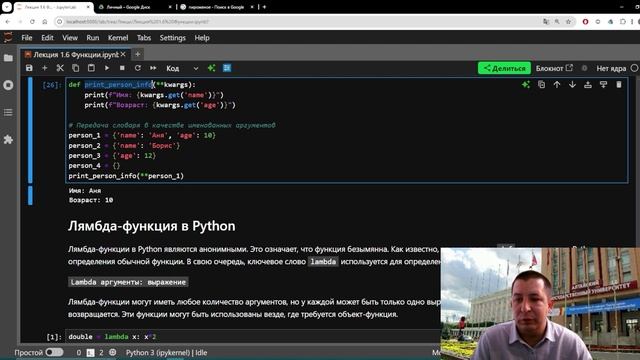Screen dimensions: 640x360
Task: Click in the code cell on print_person_info(**person_1)
Action: point(126,176)
